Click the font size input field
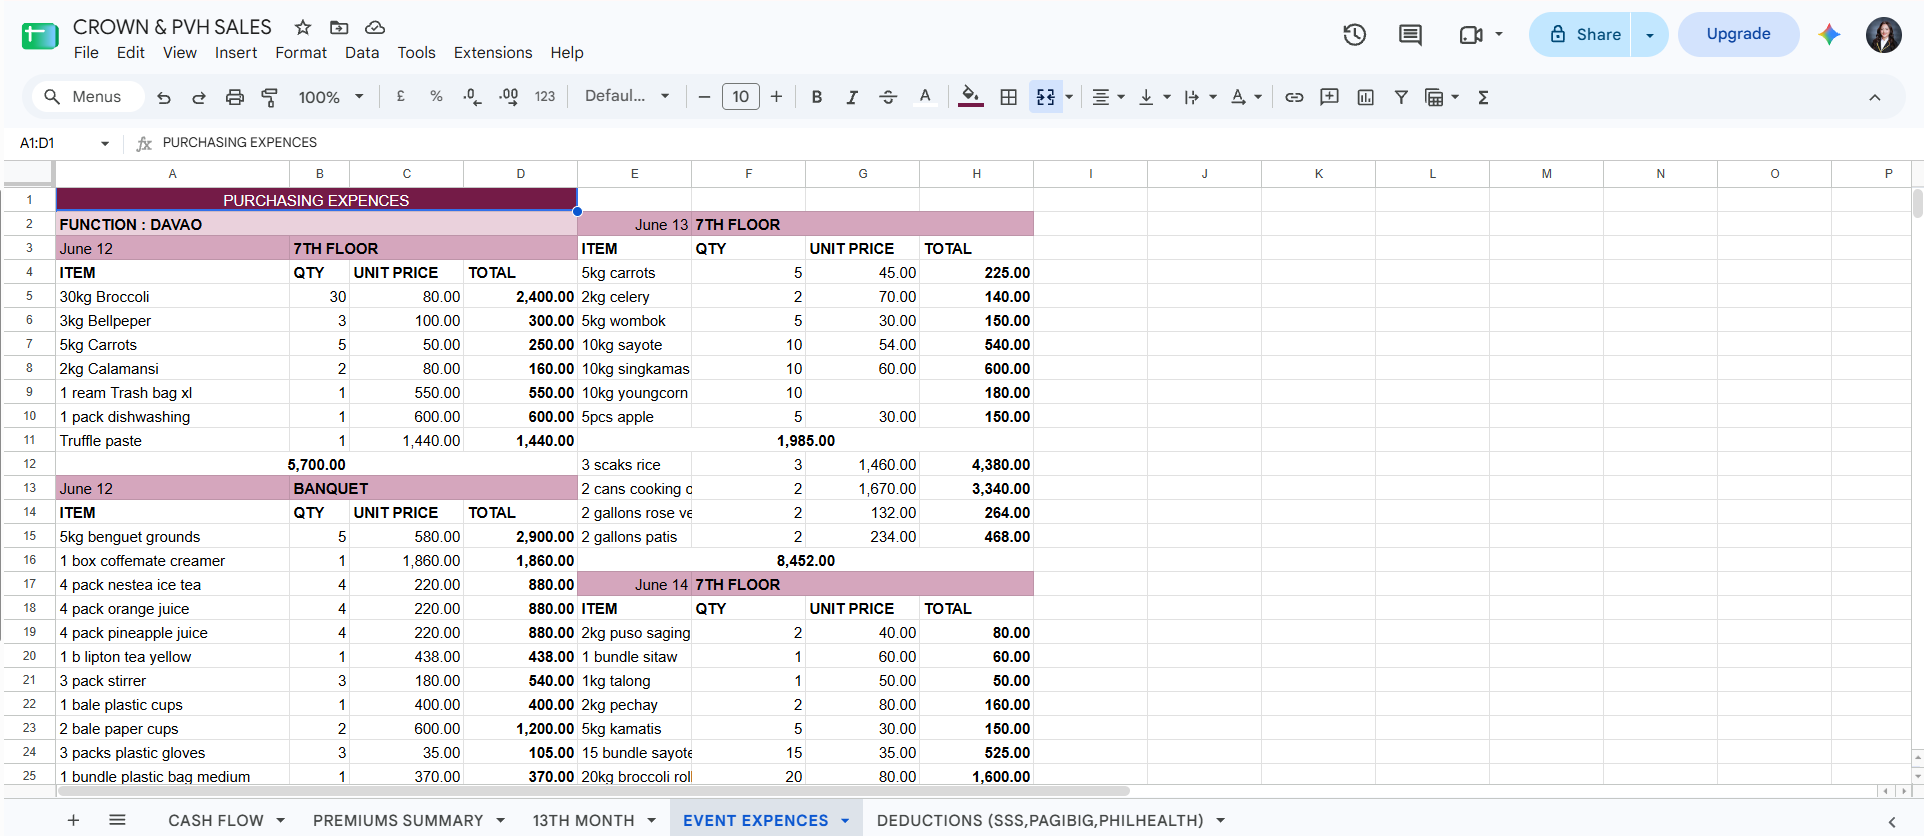The image size is (1924, 836). (740, 97)
